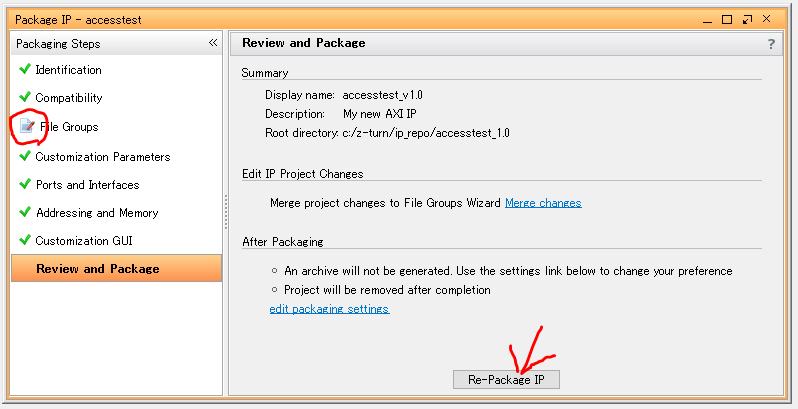Click the green checkmark beside Compatibility
This screenshot has height=409, width=798.
click(24, 98)
